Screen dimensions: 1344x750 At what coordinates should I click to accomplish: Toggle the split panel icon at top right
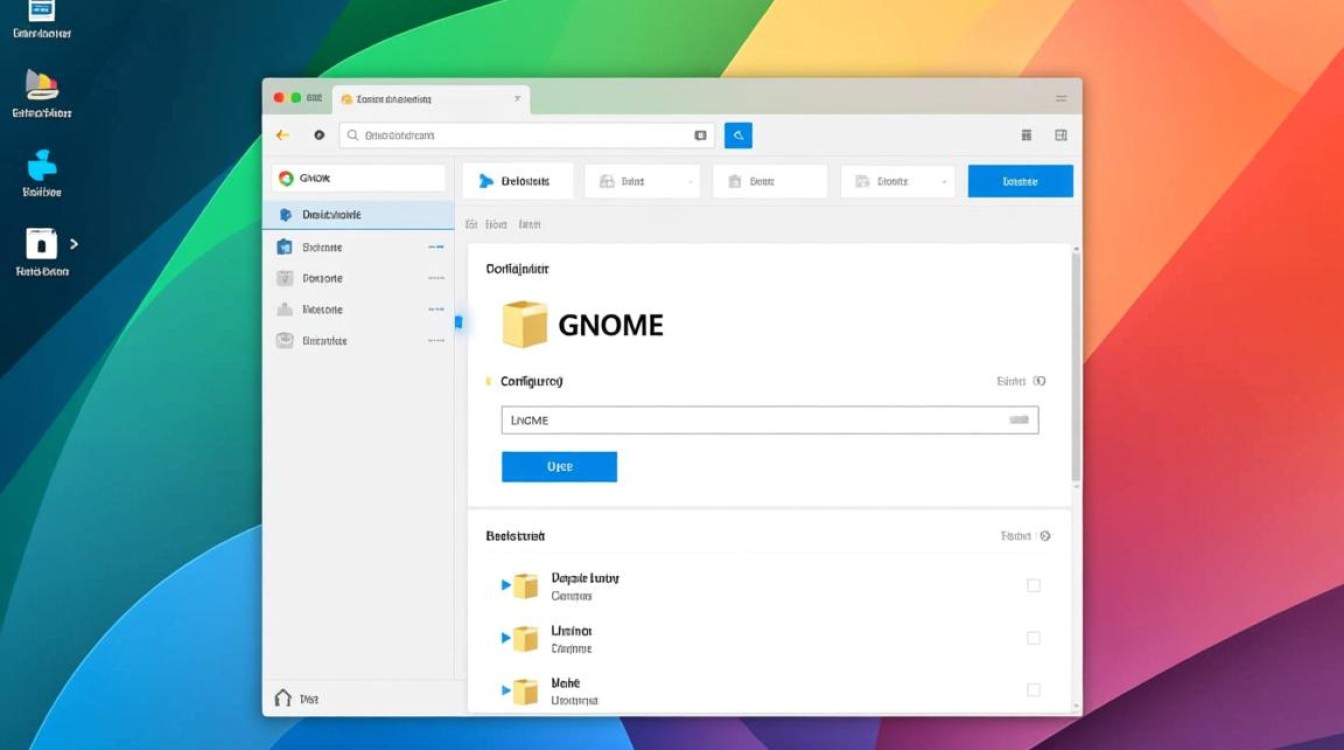click(x=1061, y=135)
